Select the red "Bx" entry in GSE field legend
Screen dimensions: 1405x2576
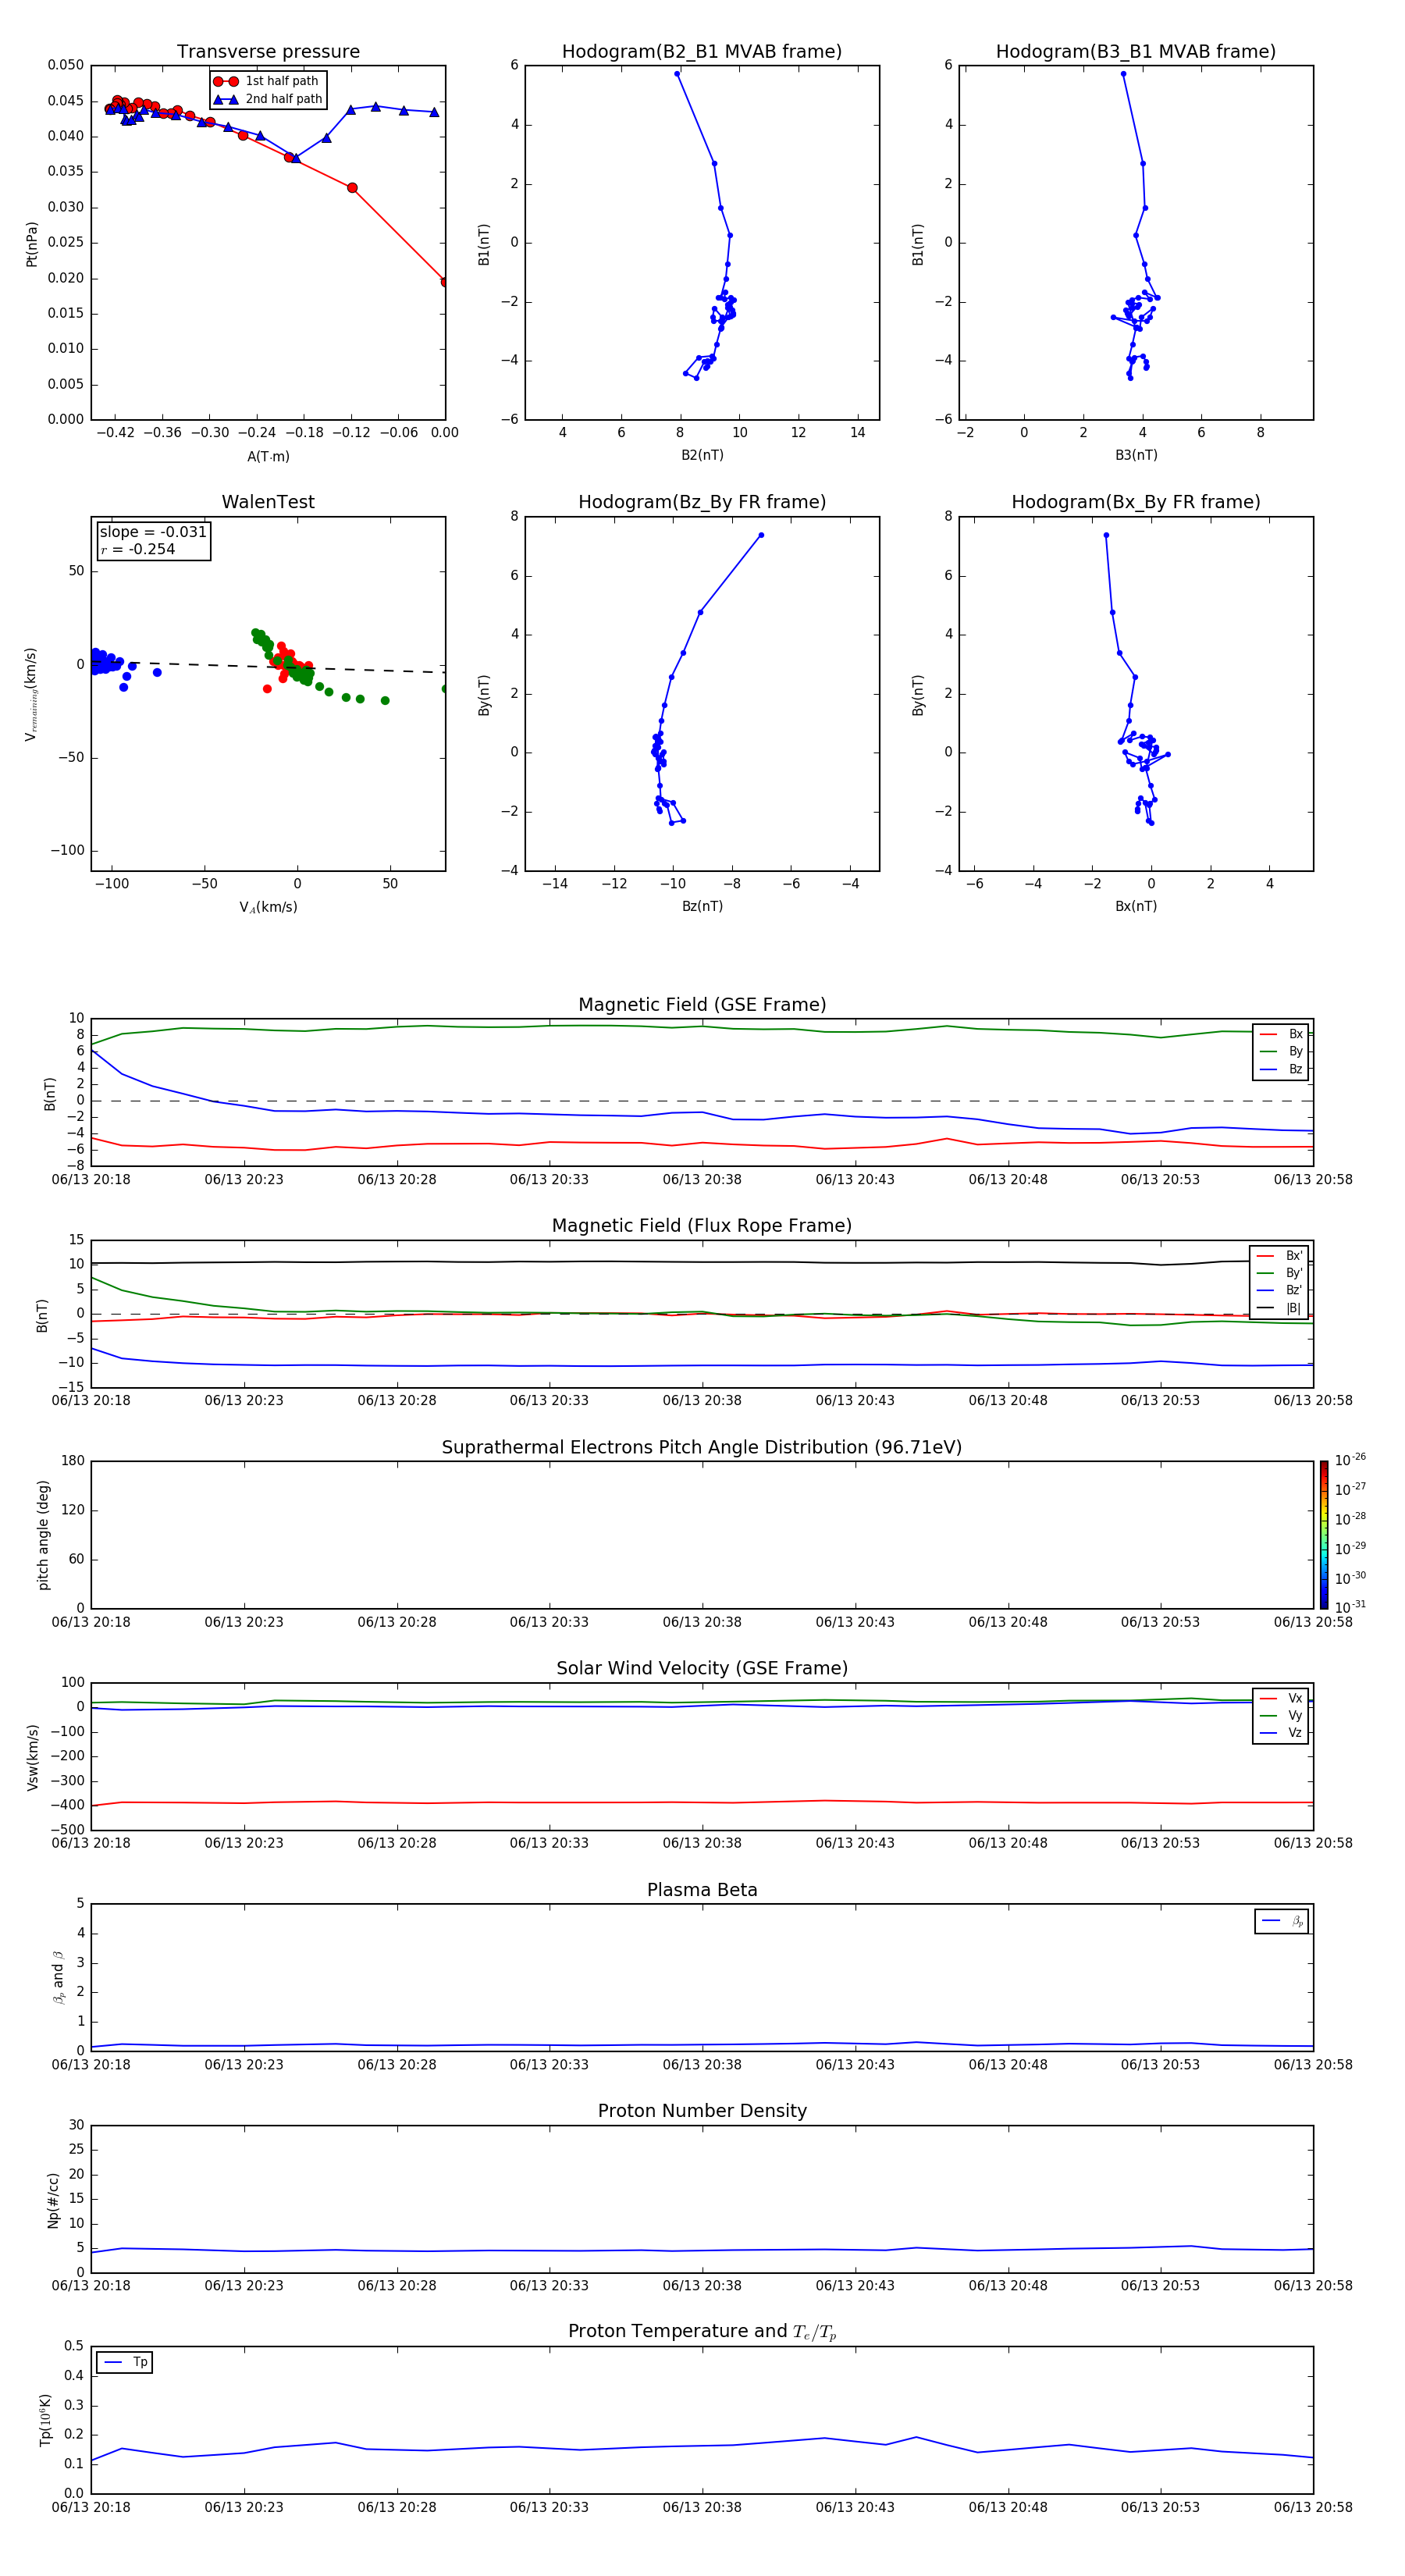click(x=1282, y=1034)
